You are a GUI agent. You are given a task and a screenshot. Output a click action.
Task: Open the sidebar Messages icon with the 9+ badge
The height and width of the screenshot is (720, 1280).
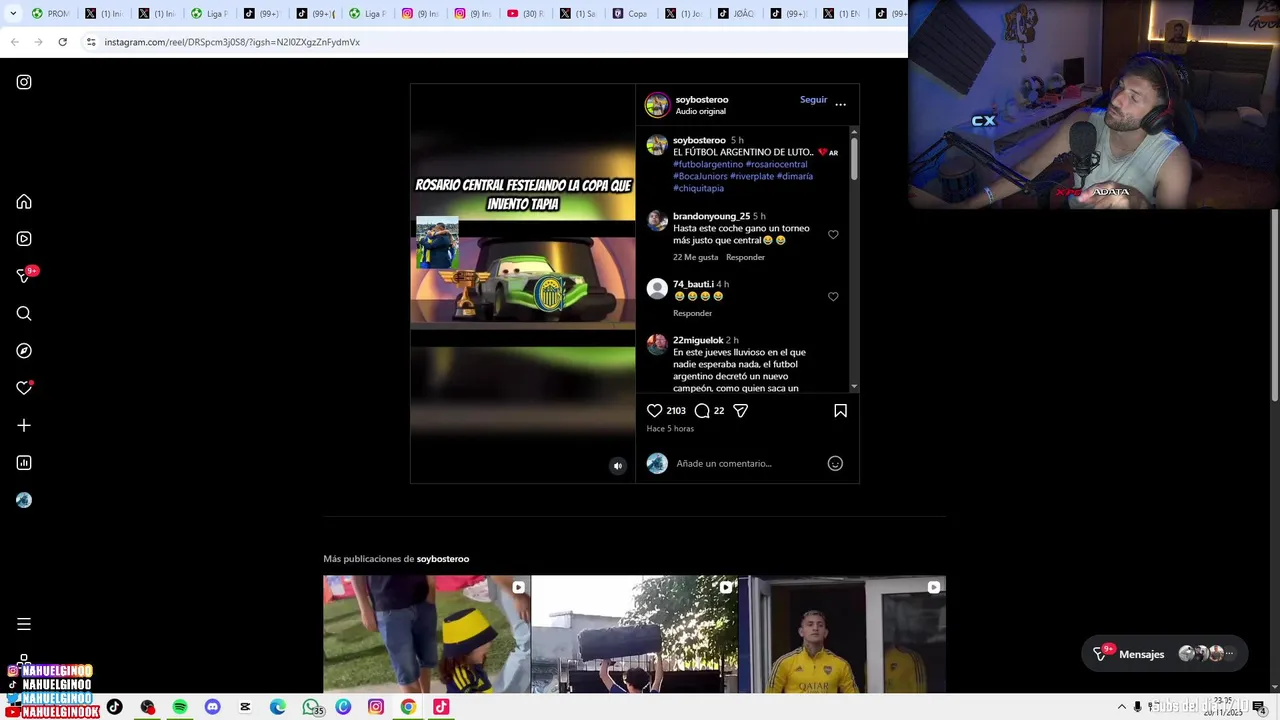tap(26, 275)
